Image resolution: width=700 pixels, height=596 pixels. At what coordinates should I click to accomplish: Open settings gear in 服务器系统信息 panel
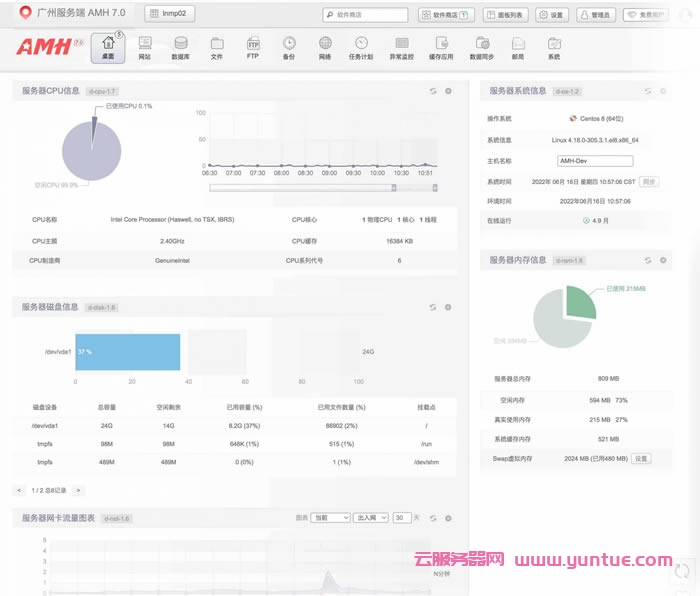tap(663, 91)
